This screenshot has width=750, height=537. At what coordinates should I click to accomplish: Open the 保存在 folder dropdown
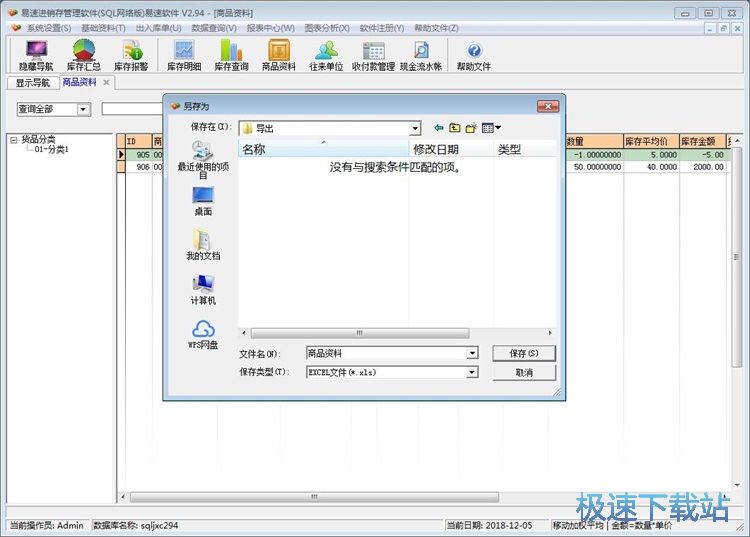click(x=415, y=128)
